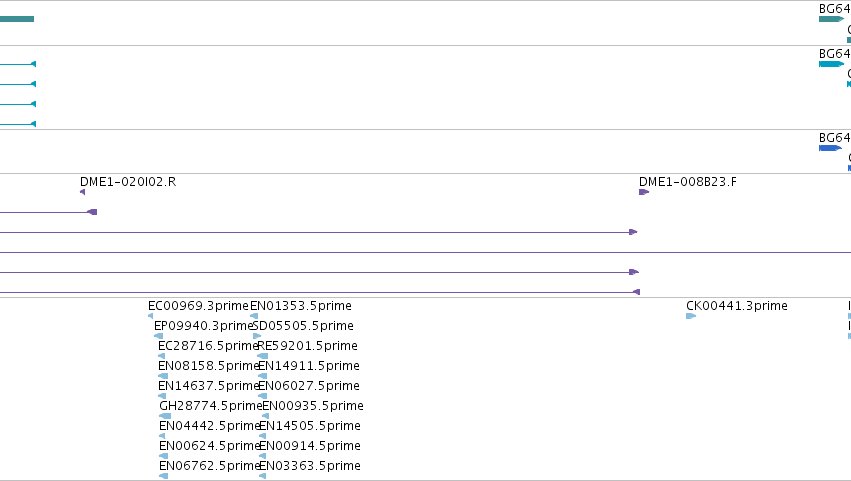Select the DME1-020I02.R feature label
The image size is (851, 481).
[x=128, y=182]
